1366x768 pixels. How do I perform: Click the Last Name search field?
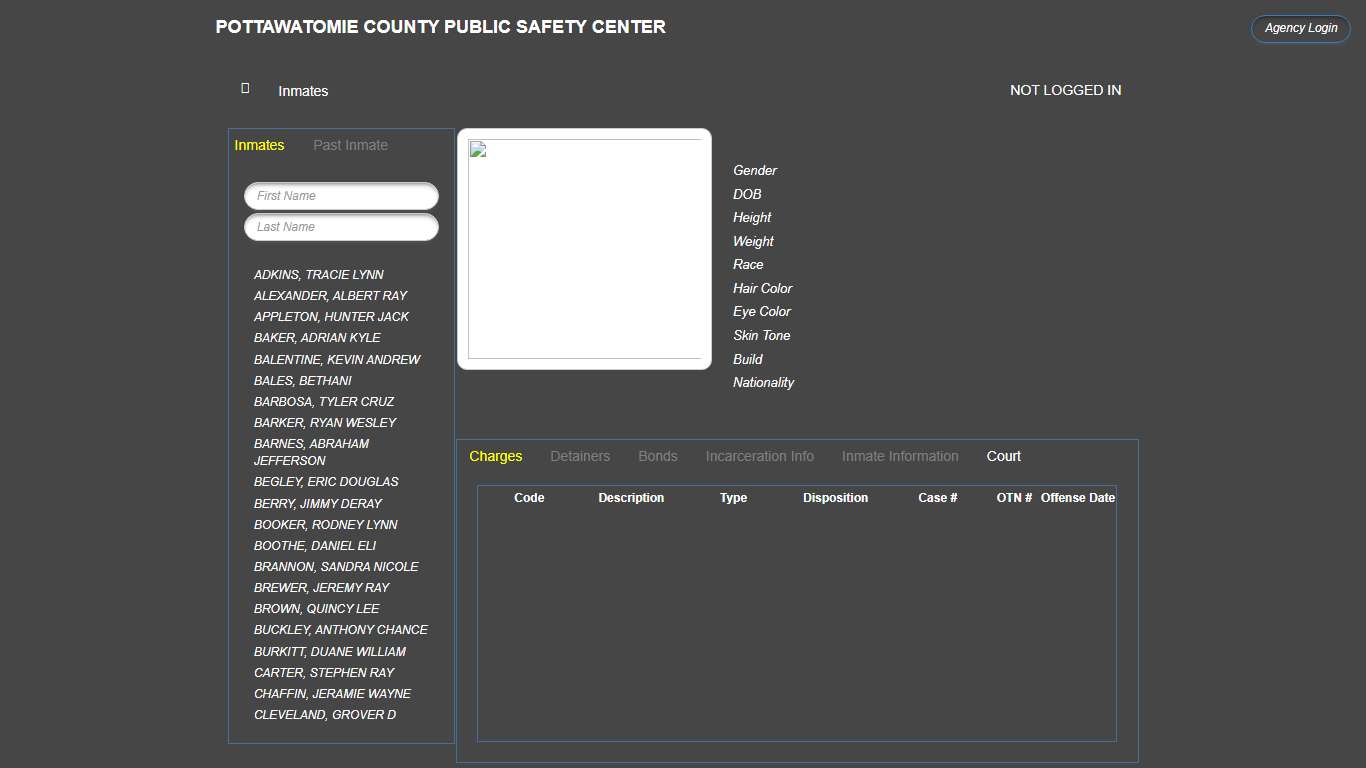[341, 227]
